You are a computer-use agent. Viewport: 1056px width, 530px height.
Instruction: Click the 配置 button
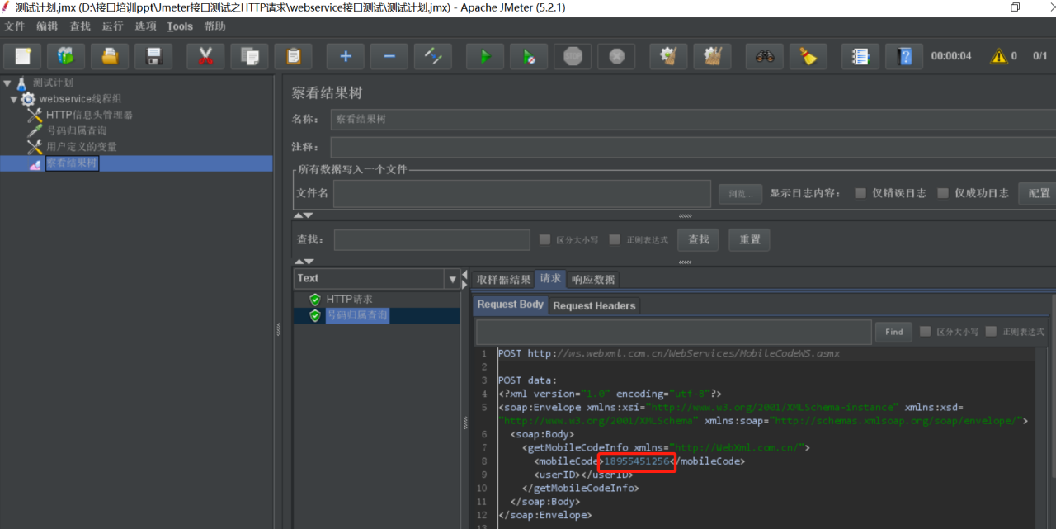coord(1038,193)
